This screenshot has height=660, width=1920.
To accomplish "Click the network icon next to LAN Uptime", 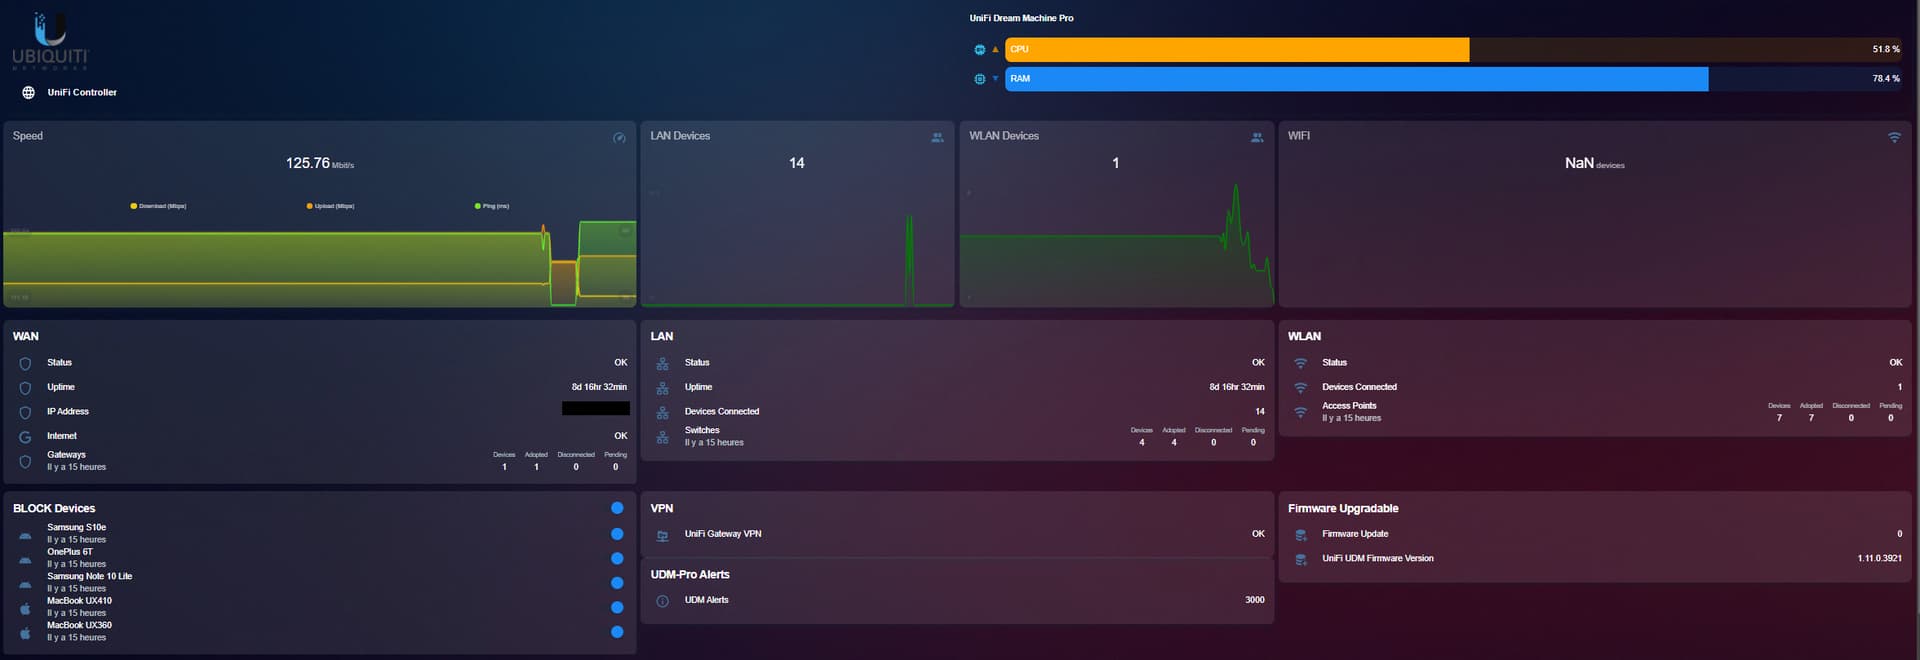I will (x=662, y=388).
